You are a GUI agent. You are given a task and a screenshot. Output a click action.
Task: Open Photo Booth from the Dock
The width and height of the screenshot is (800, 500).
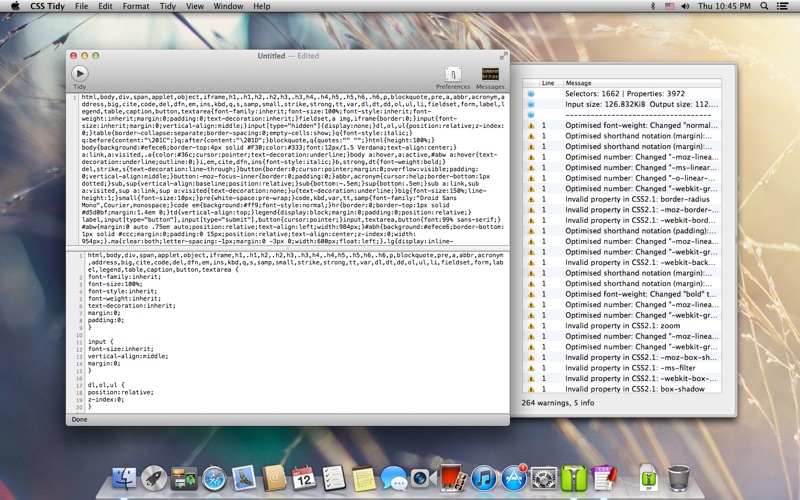(x=454, y=479)
